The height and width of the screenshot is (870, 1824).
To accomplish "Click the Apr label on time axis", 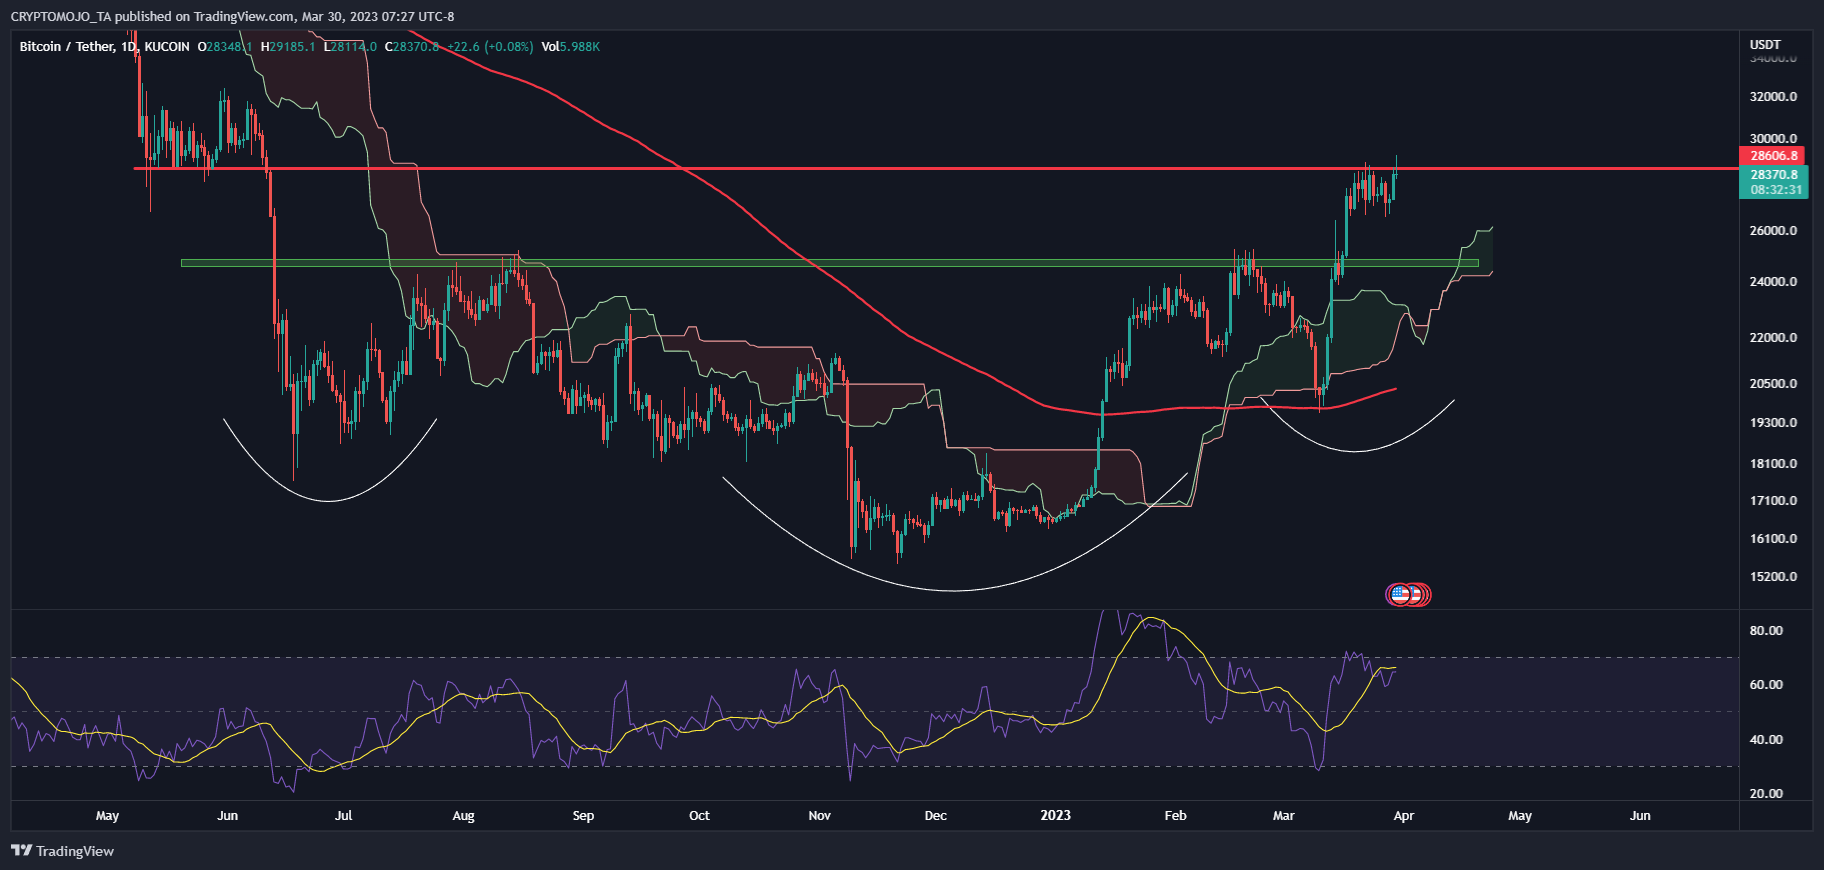I will click(x=1404, y=816).
